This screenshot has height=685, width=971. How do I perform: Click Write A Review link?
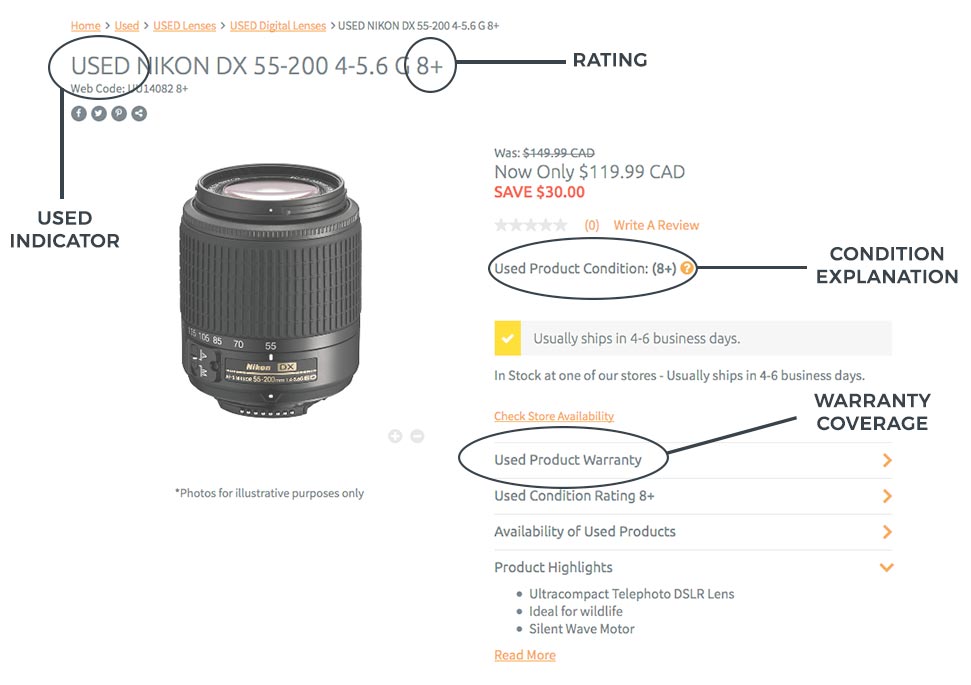click(656, 225)
